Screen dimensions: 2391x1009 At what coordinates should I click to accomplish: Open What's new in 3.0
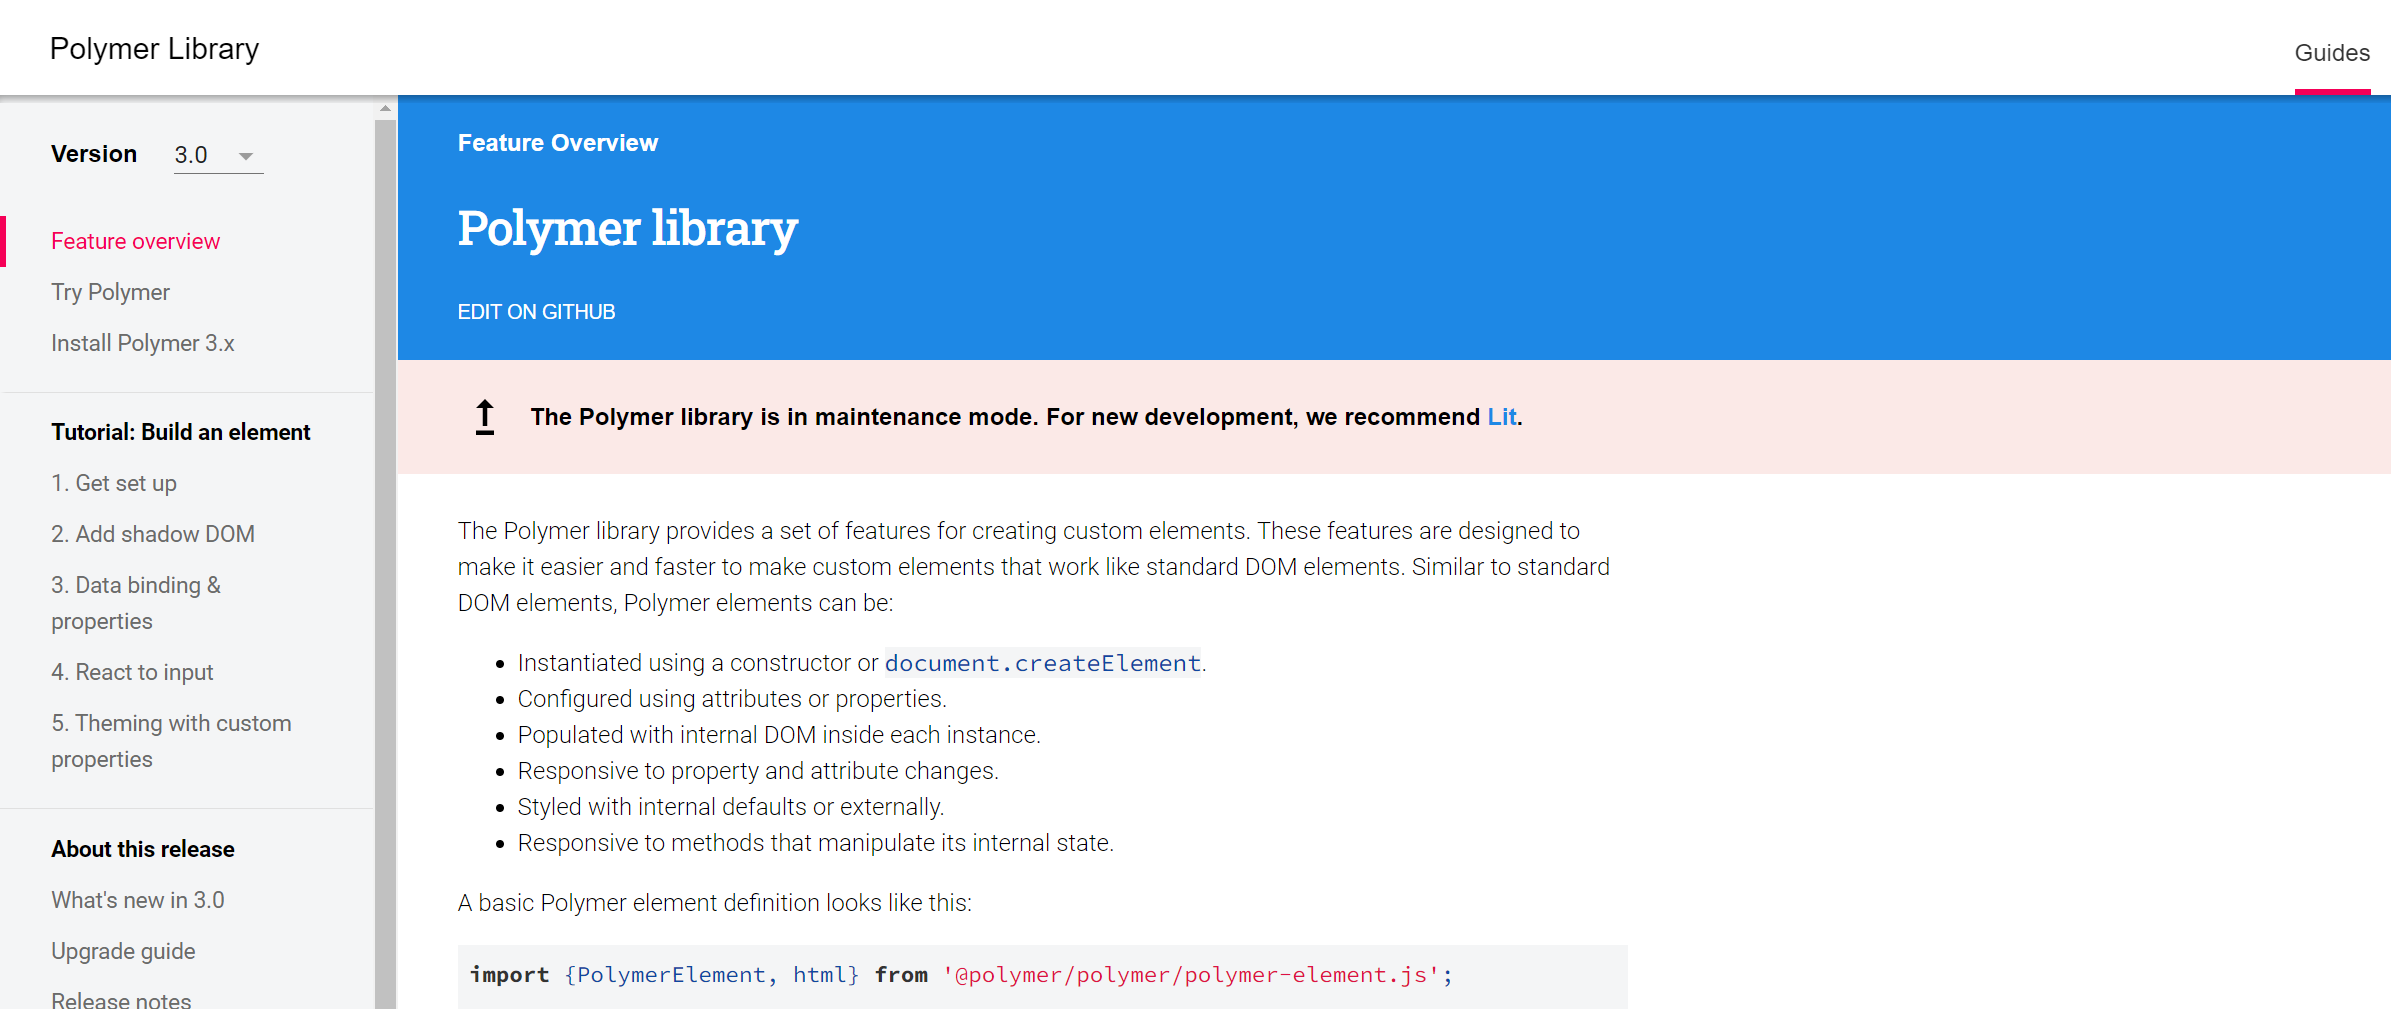[138, 900]
